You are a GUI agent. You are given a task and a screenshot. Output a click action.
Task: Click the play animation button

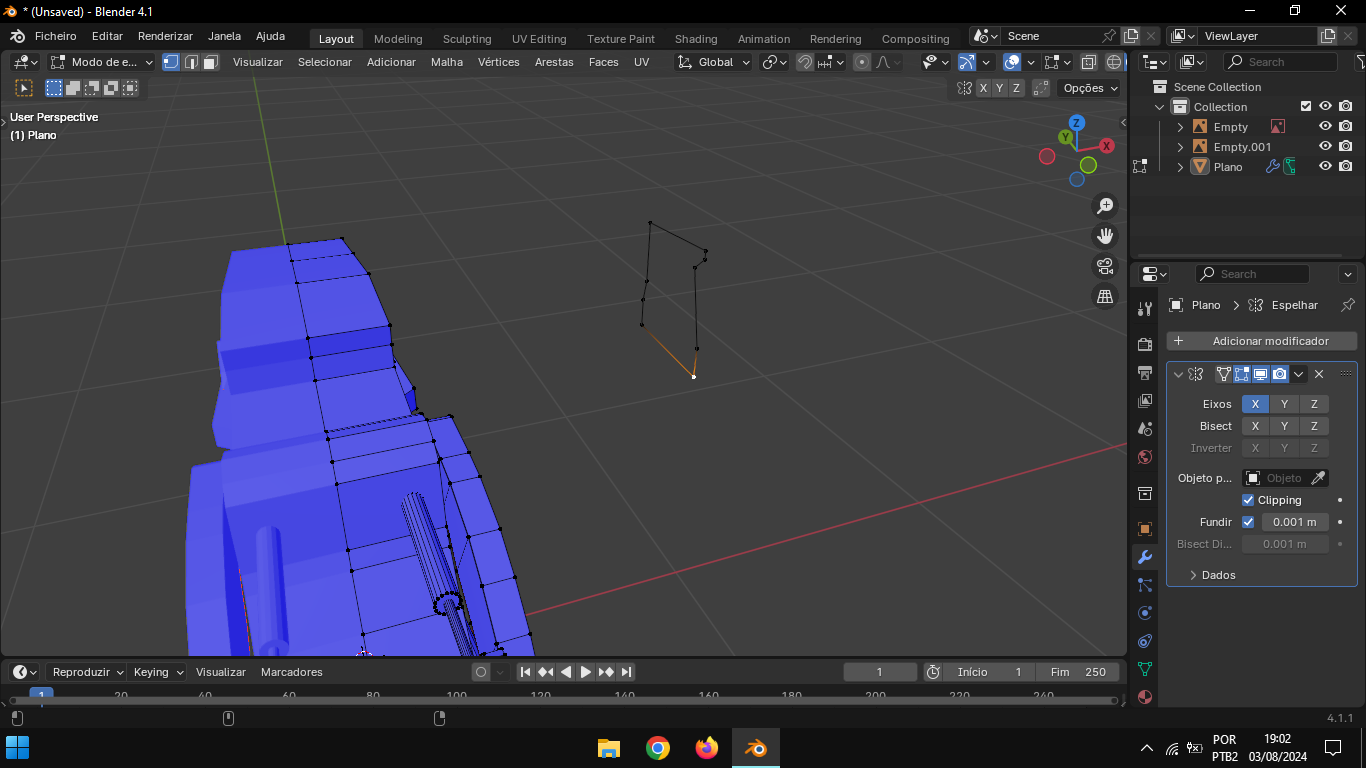586,672
